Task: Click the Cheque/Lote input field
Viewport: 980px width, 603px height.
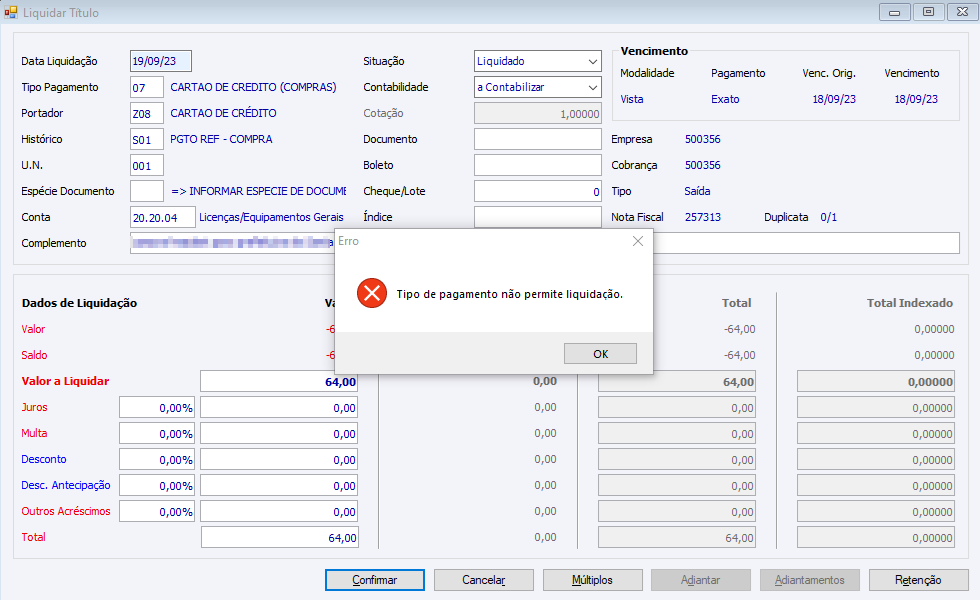Action: coord(538,191)
